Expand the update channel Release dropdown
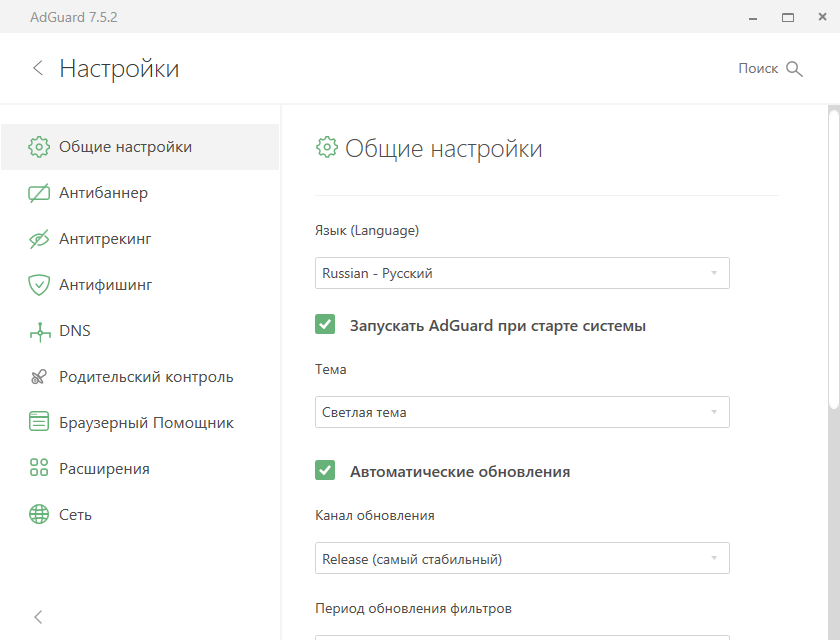Viewport: 840px width, 640px height. coord(521,558)
